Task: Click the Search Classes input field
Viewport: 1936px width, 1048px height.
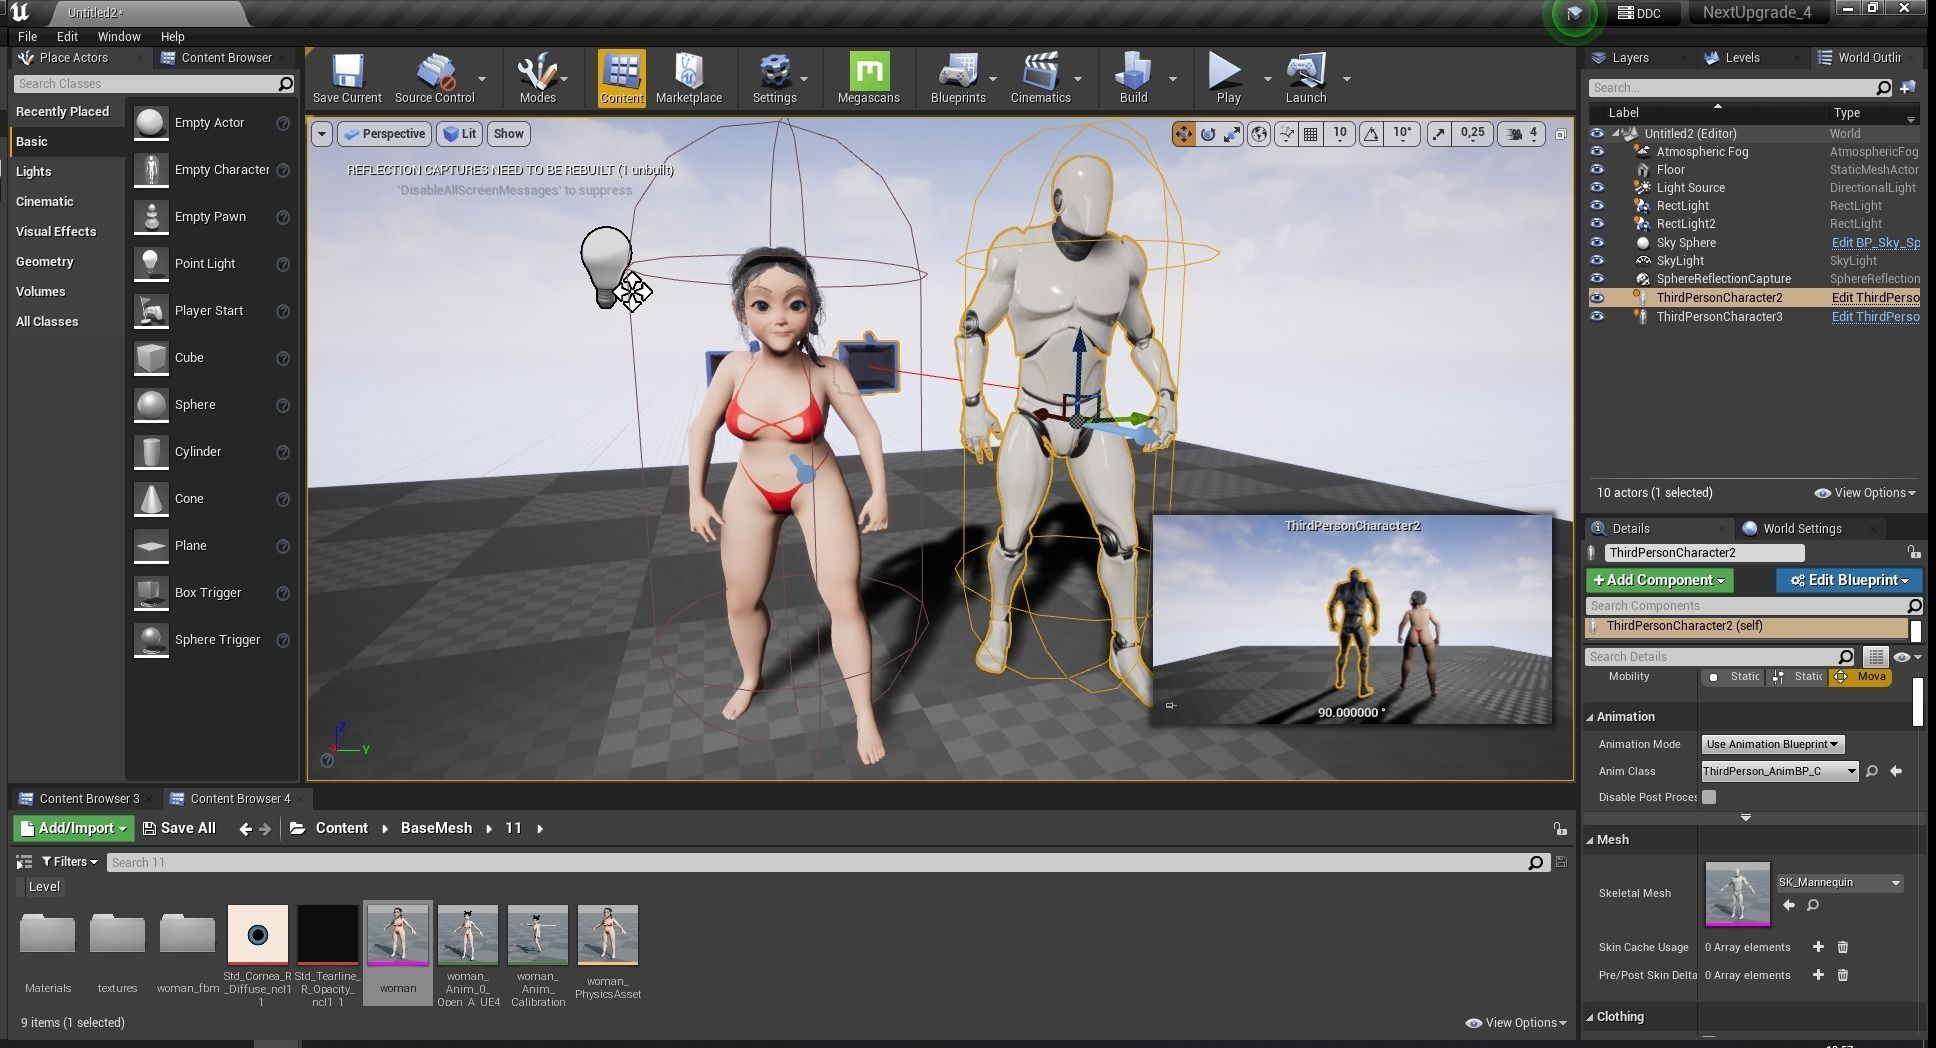Action: 154,84
